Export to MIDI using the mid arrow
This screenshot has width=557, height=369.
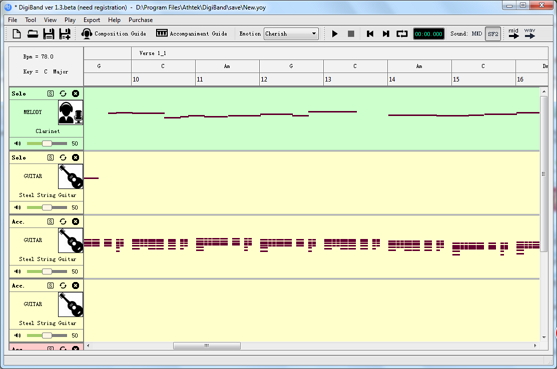pyautogui.click(x=513, y=33)
